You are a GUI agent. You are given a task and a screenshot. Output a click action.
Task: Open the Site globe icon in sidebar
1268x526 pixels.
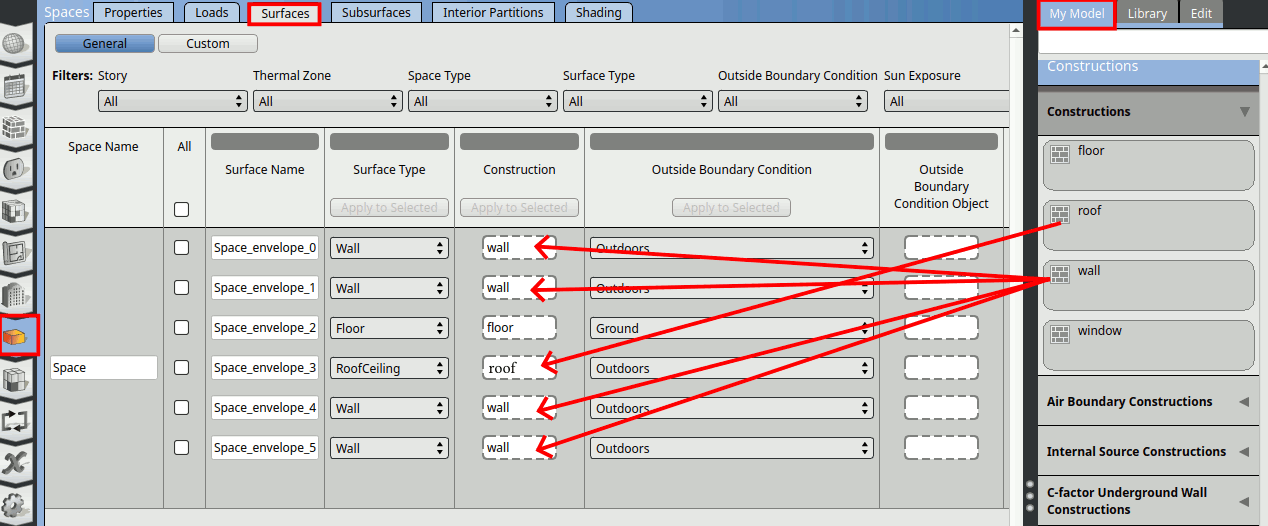[15, 45]
